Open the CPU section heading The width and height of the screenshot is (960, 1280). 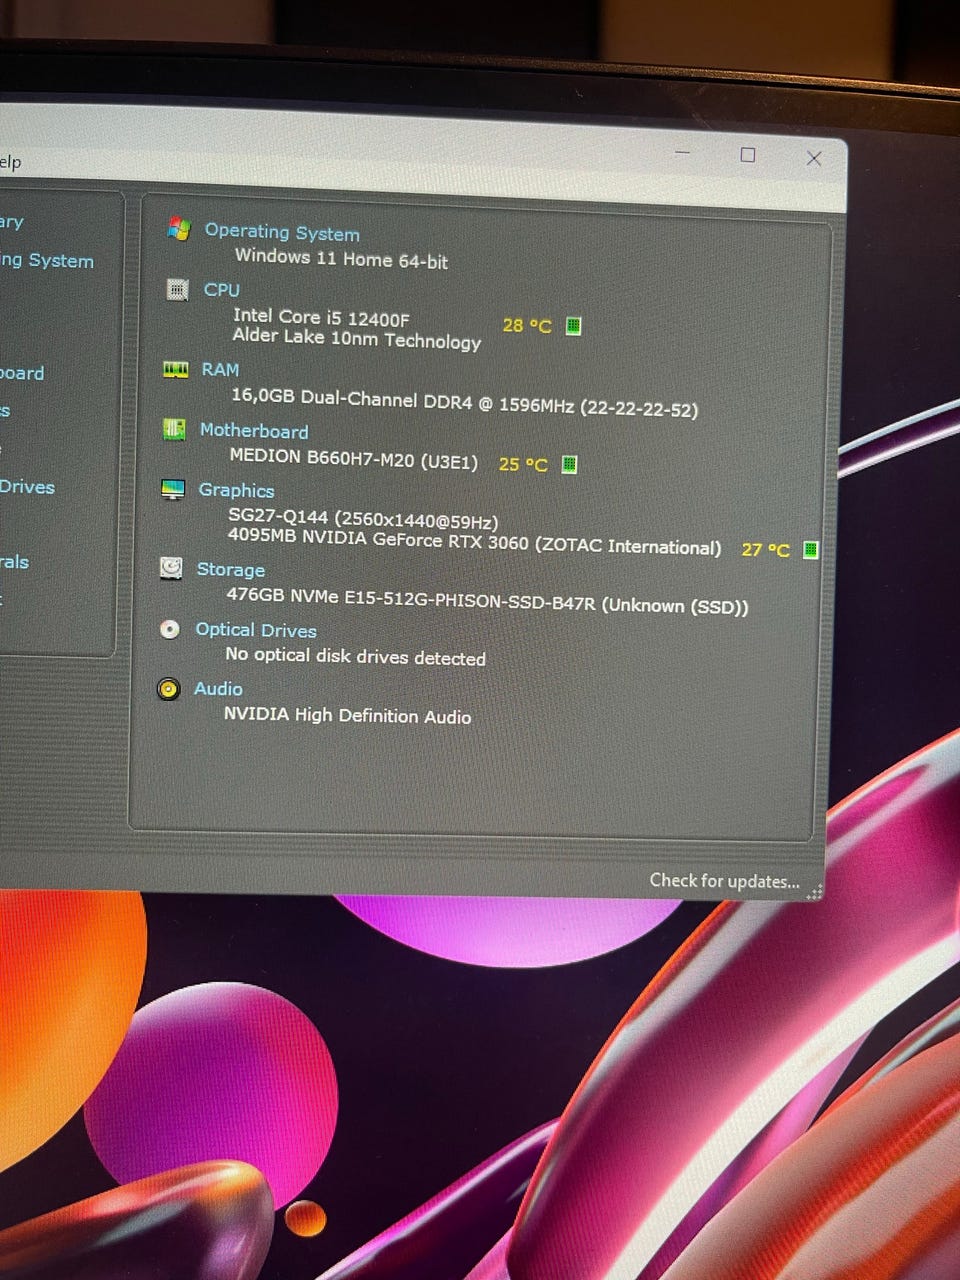(222, 290)
